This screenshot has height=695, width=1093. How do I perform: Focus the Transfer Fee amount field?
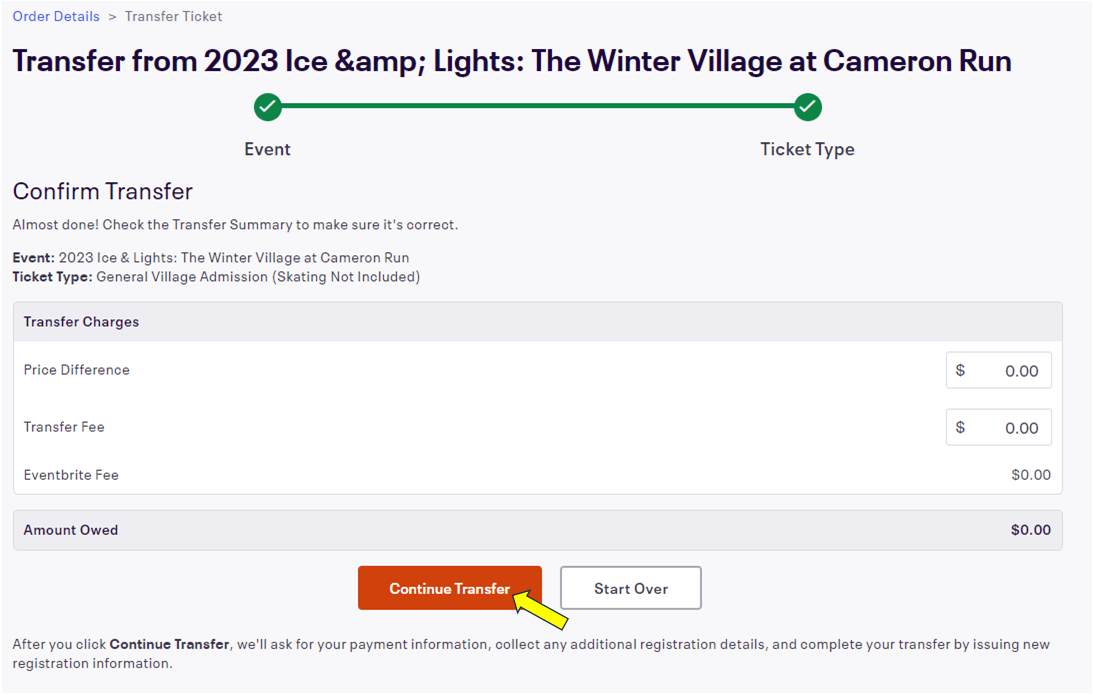coord(1010,427)
